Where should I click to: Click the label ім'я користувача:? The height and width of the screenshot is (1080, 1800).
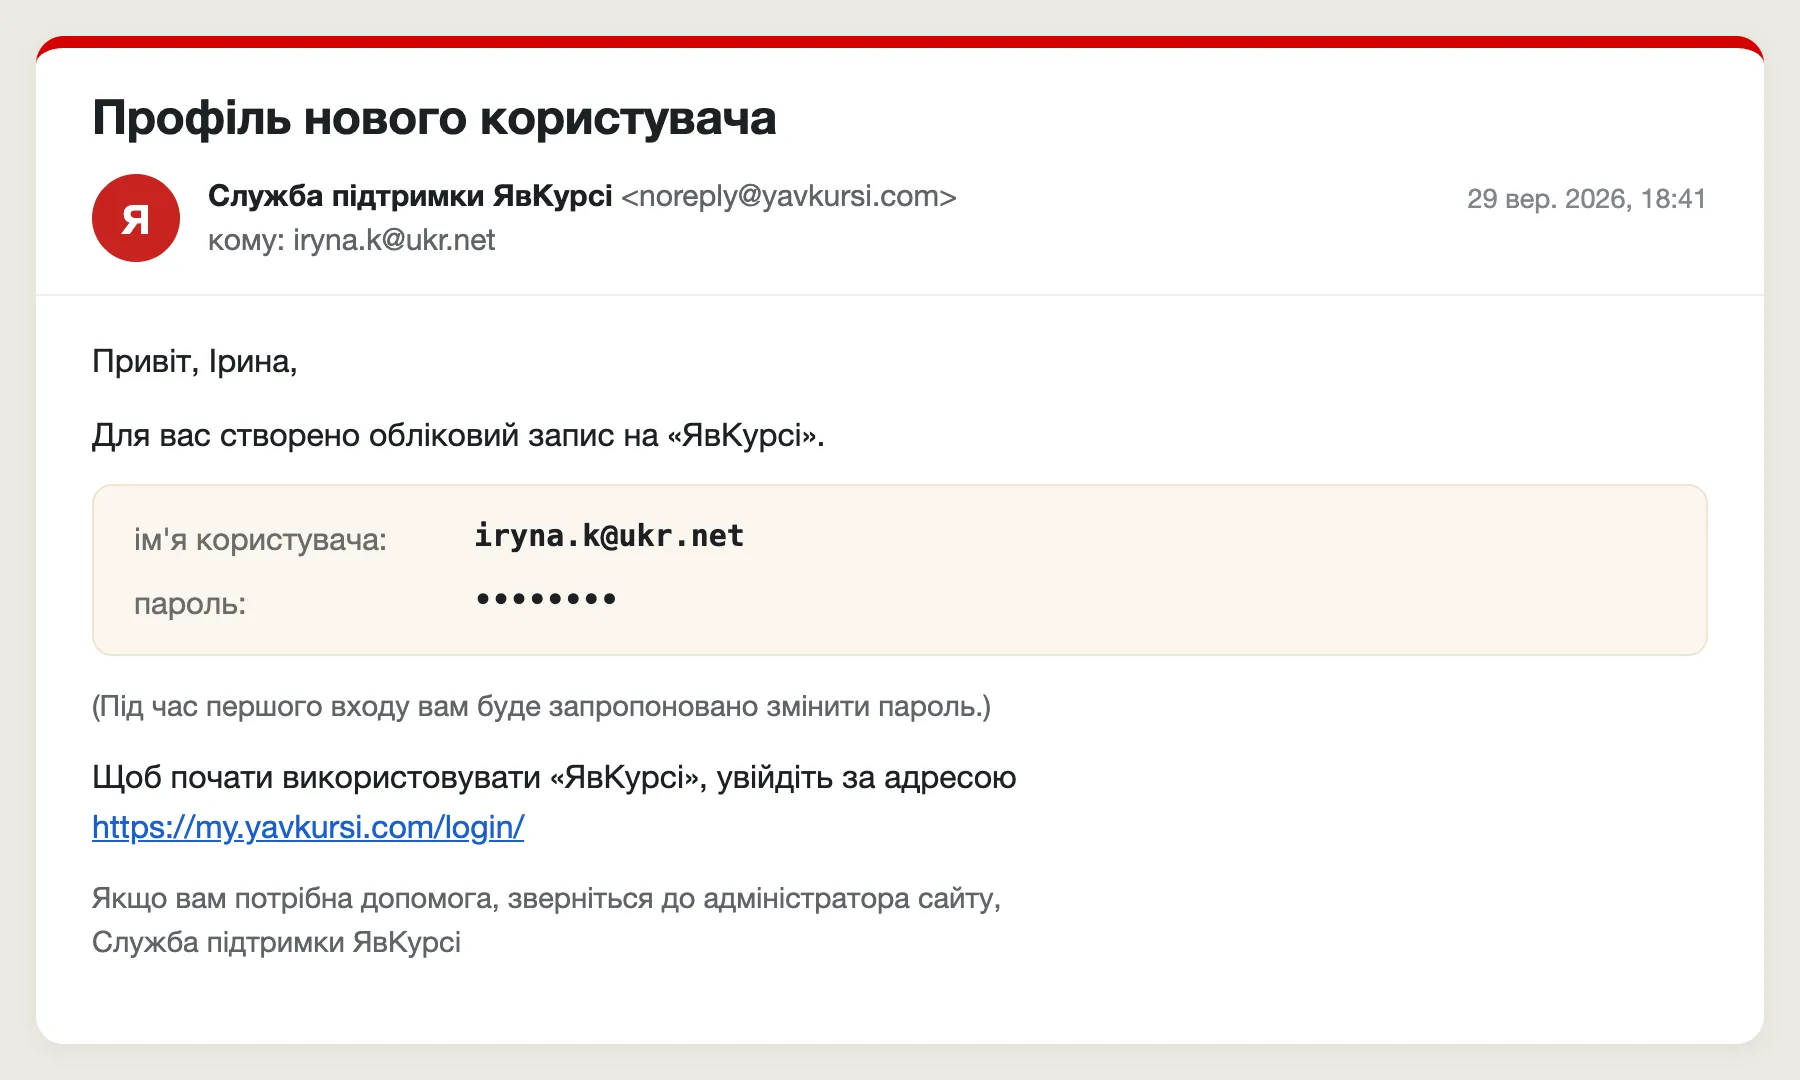260,540
